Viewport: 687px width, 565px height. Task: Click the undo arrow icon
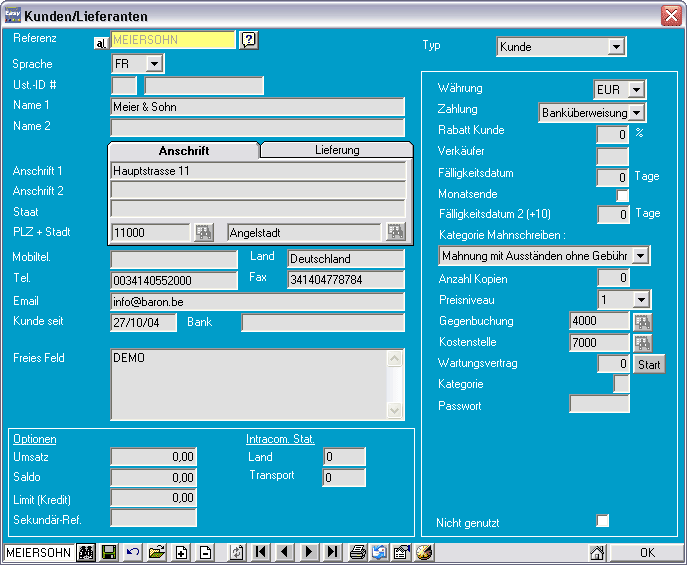pyautogui.click(x=133, y=552)
